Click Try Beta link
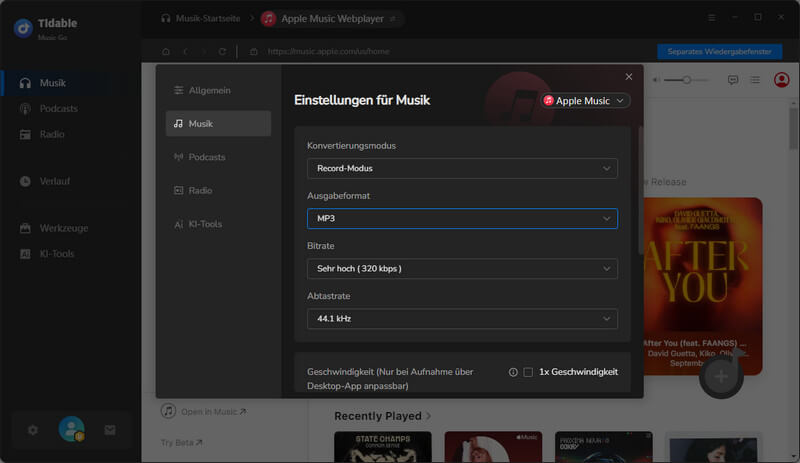 pos(181,443)
